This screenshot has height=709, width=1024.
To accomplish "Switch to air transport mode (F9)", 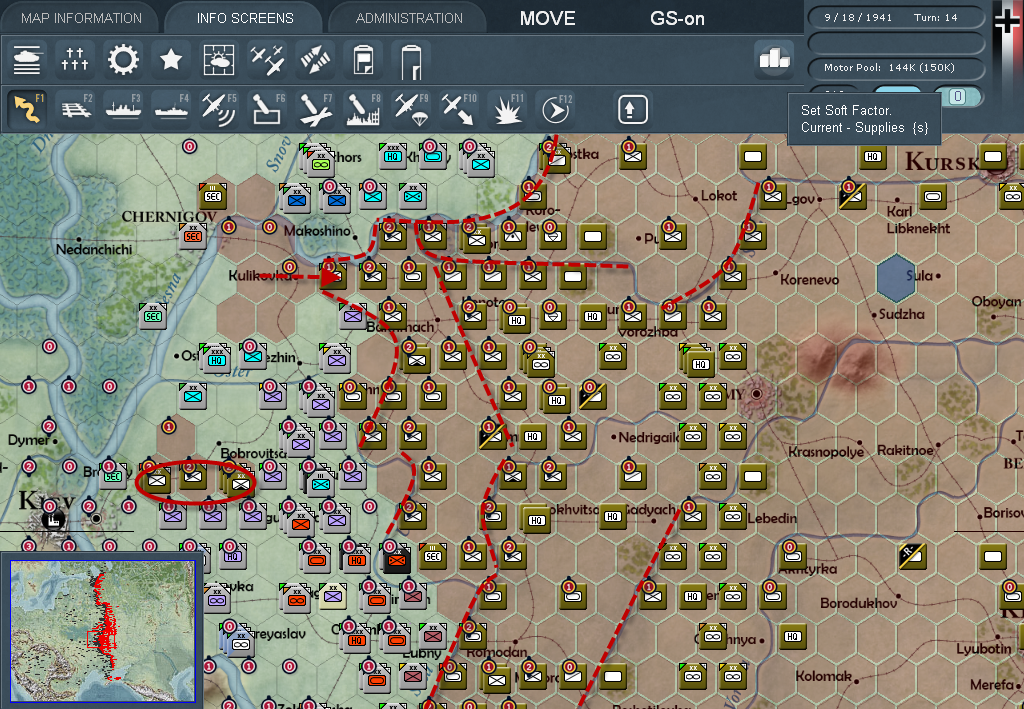I will tap(411, 108).
